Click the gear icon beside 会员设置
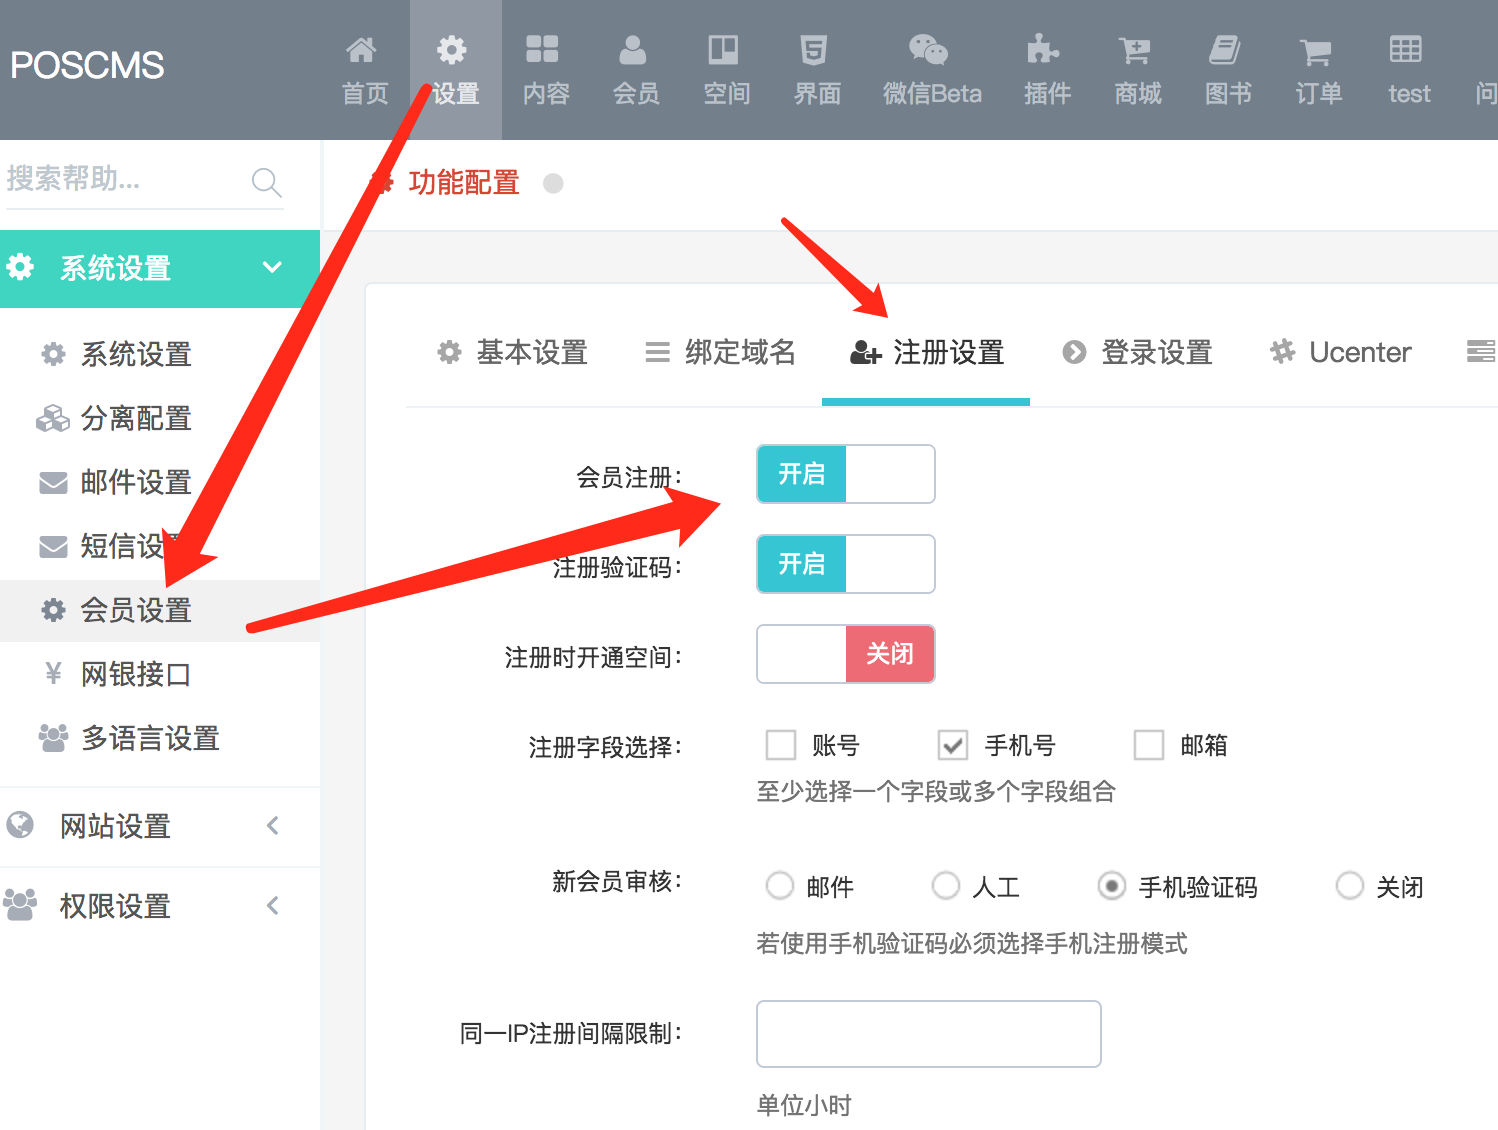 pos(53,610)
